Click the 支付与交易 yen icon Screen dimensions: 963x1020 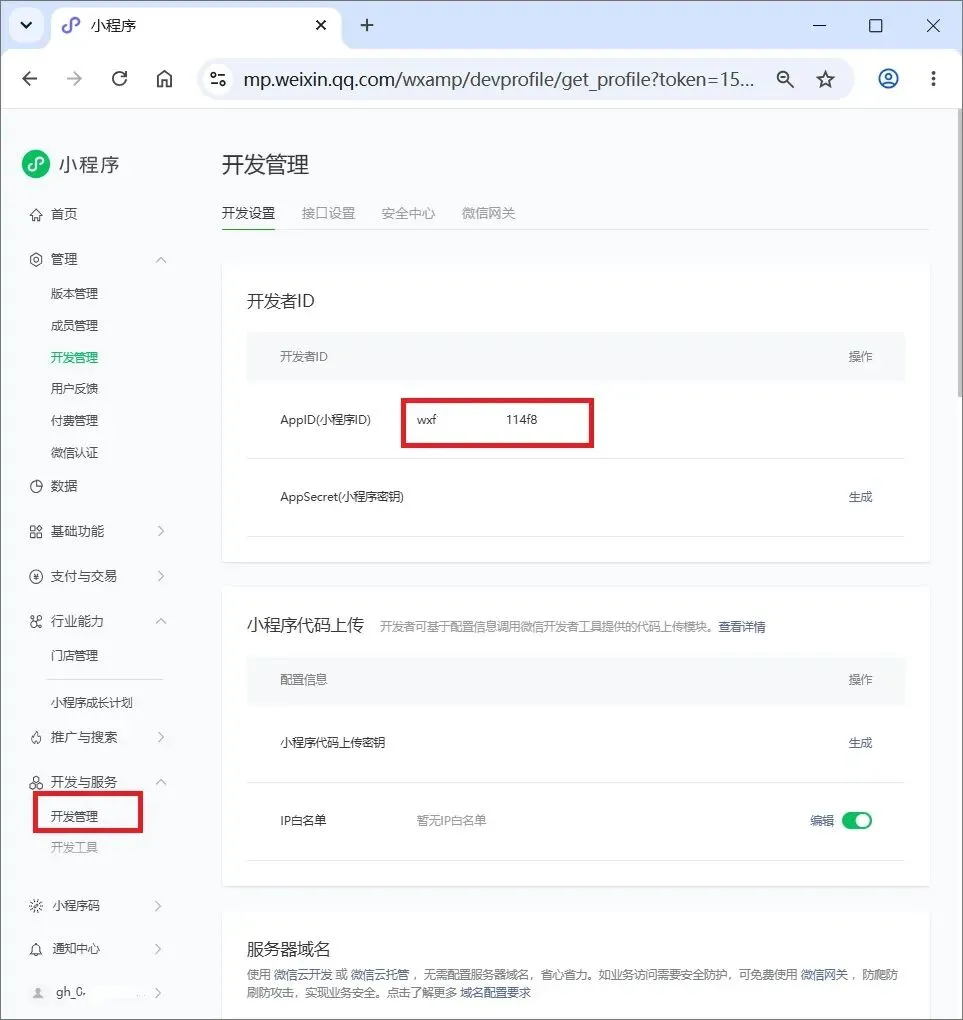point(36,576)
